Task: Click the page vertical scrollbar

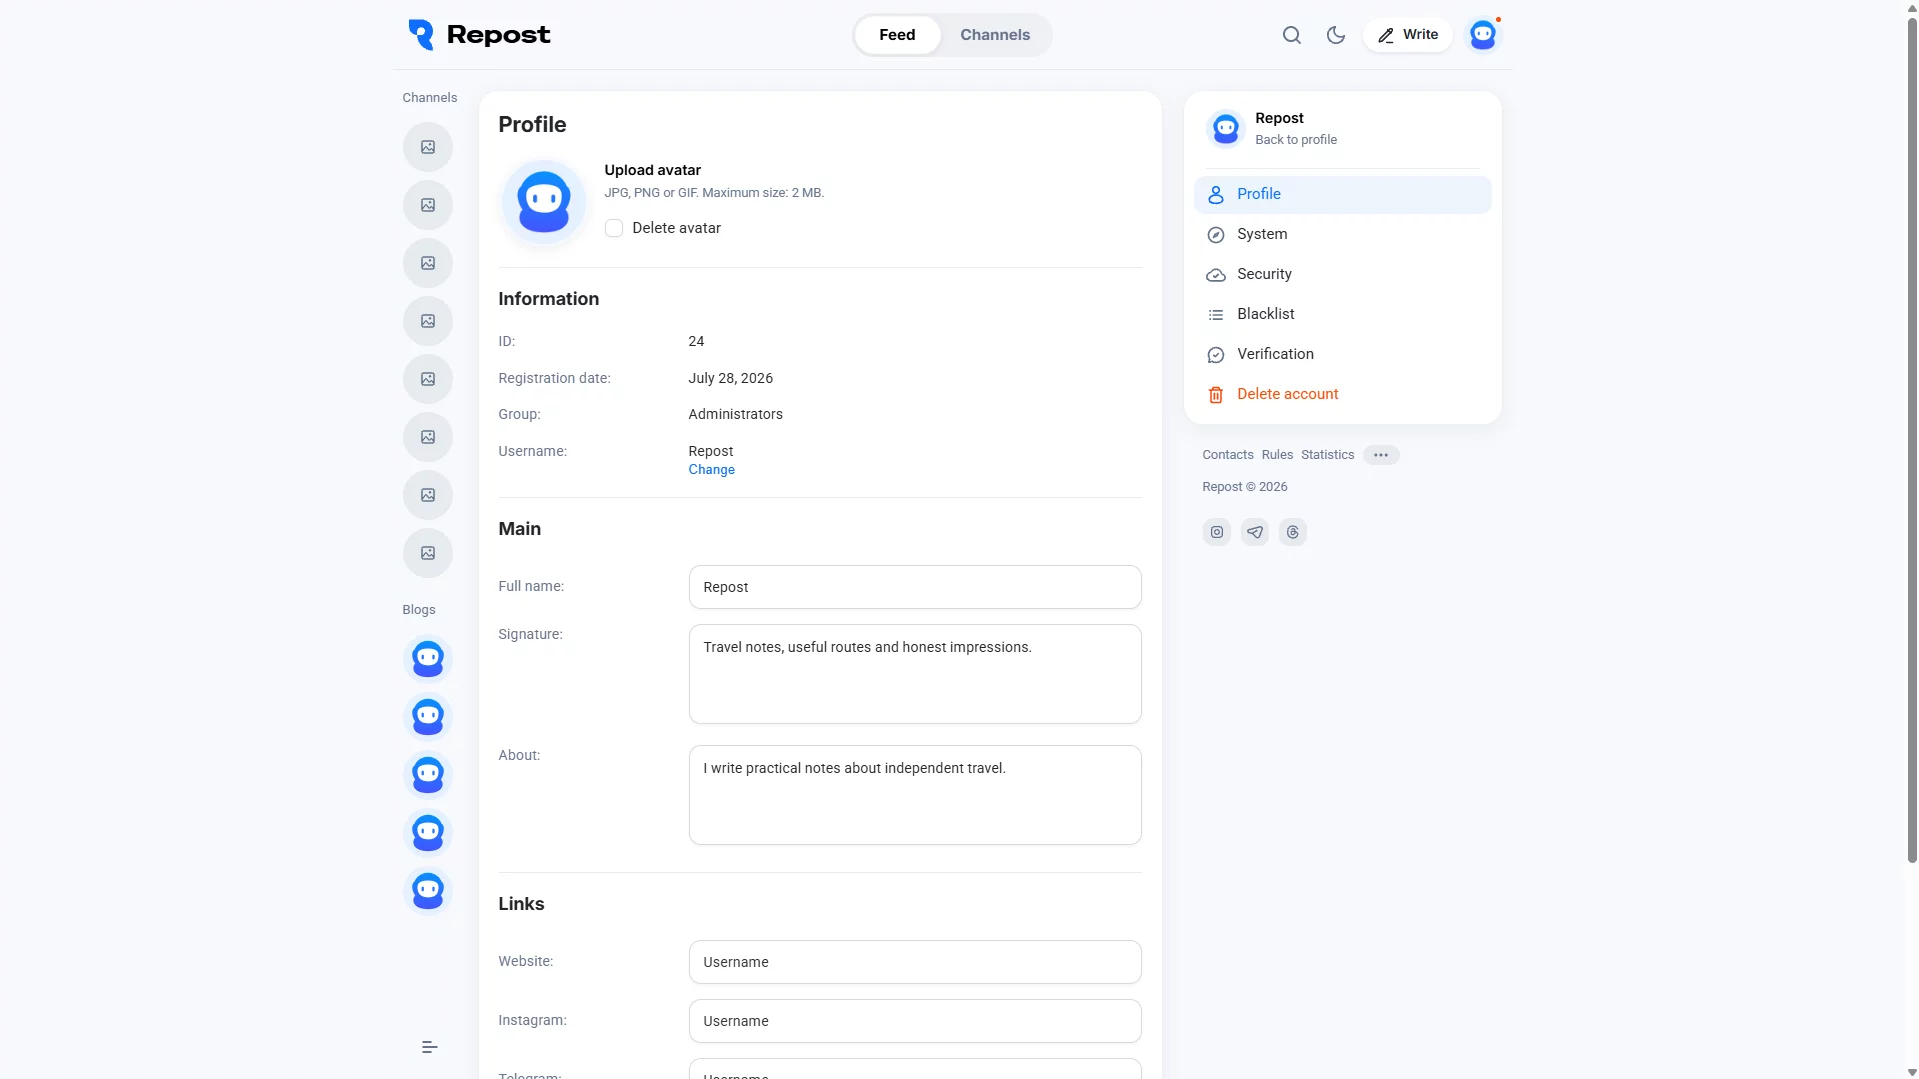Action: (1911, 440)
